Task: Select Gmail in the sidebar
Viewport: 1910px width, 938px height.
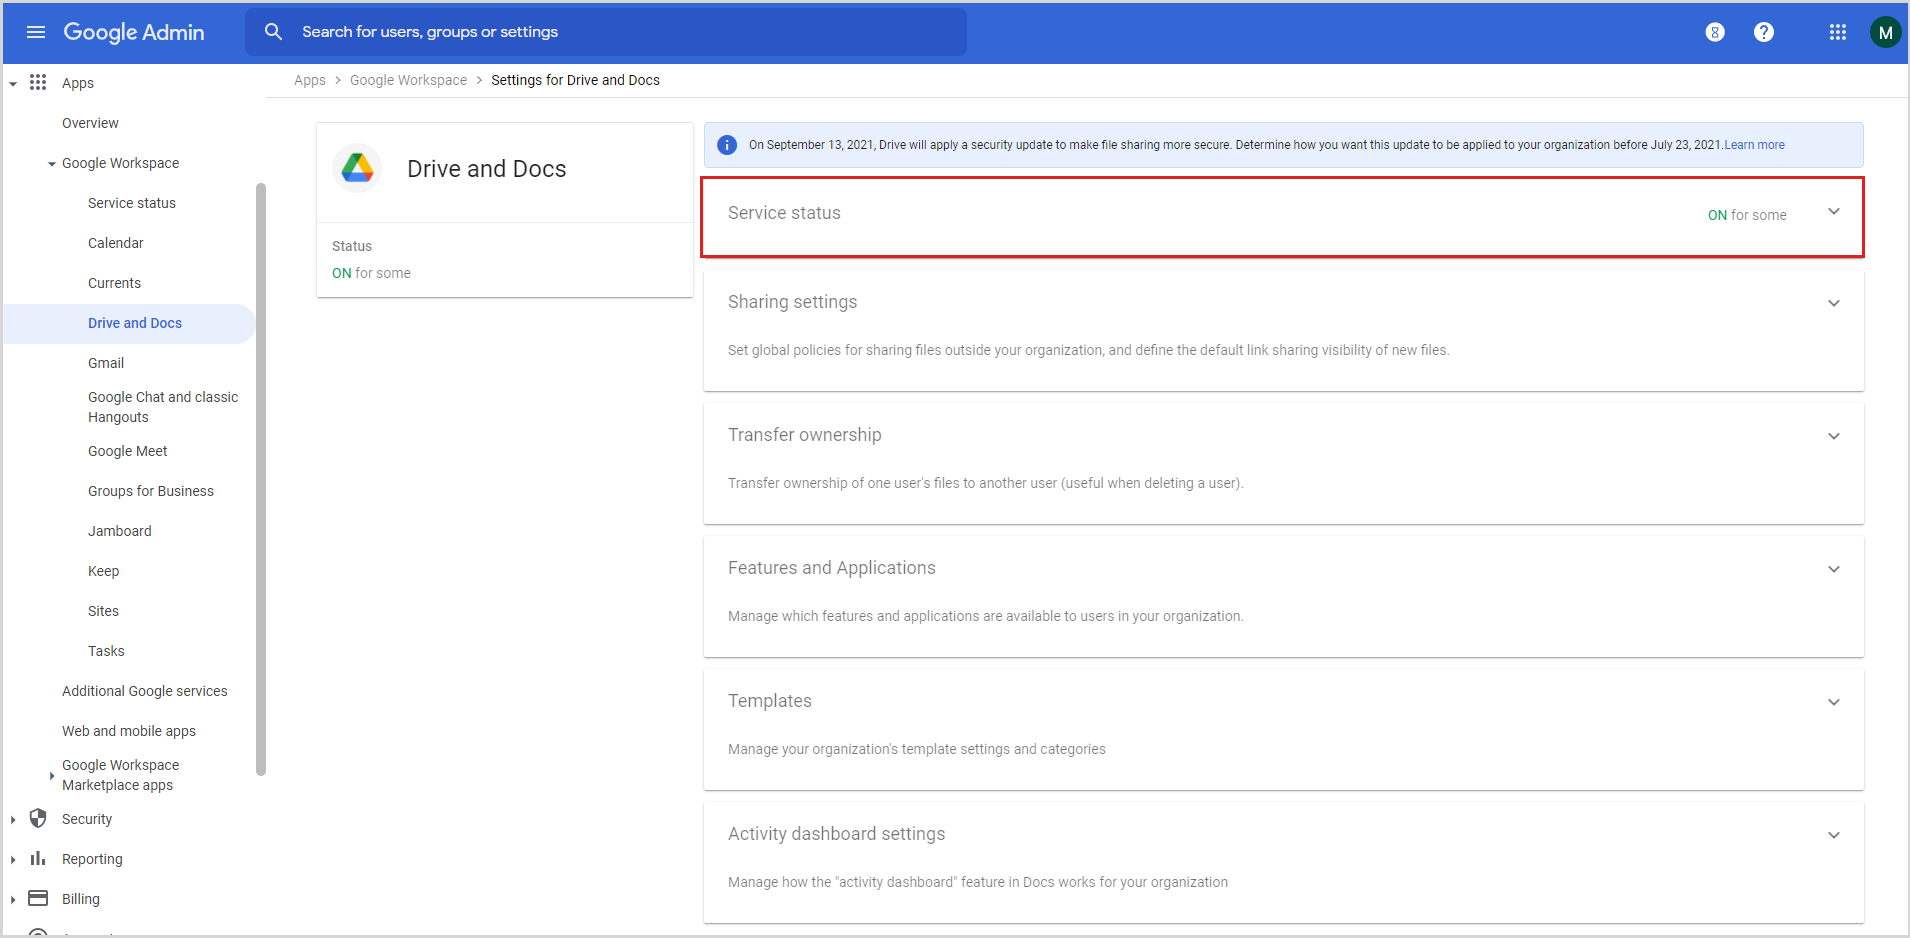Action: click(105, 362)
